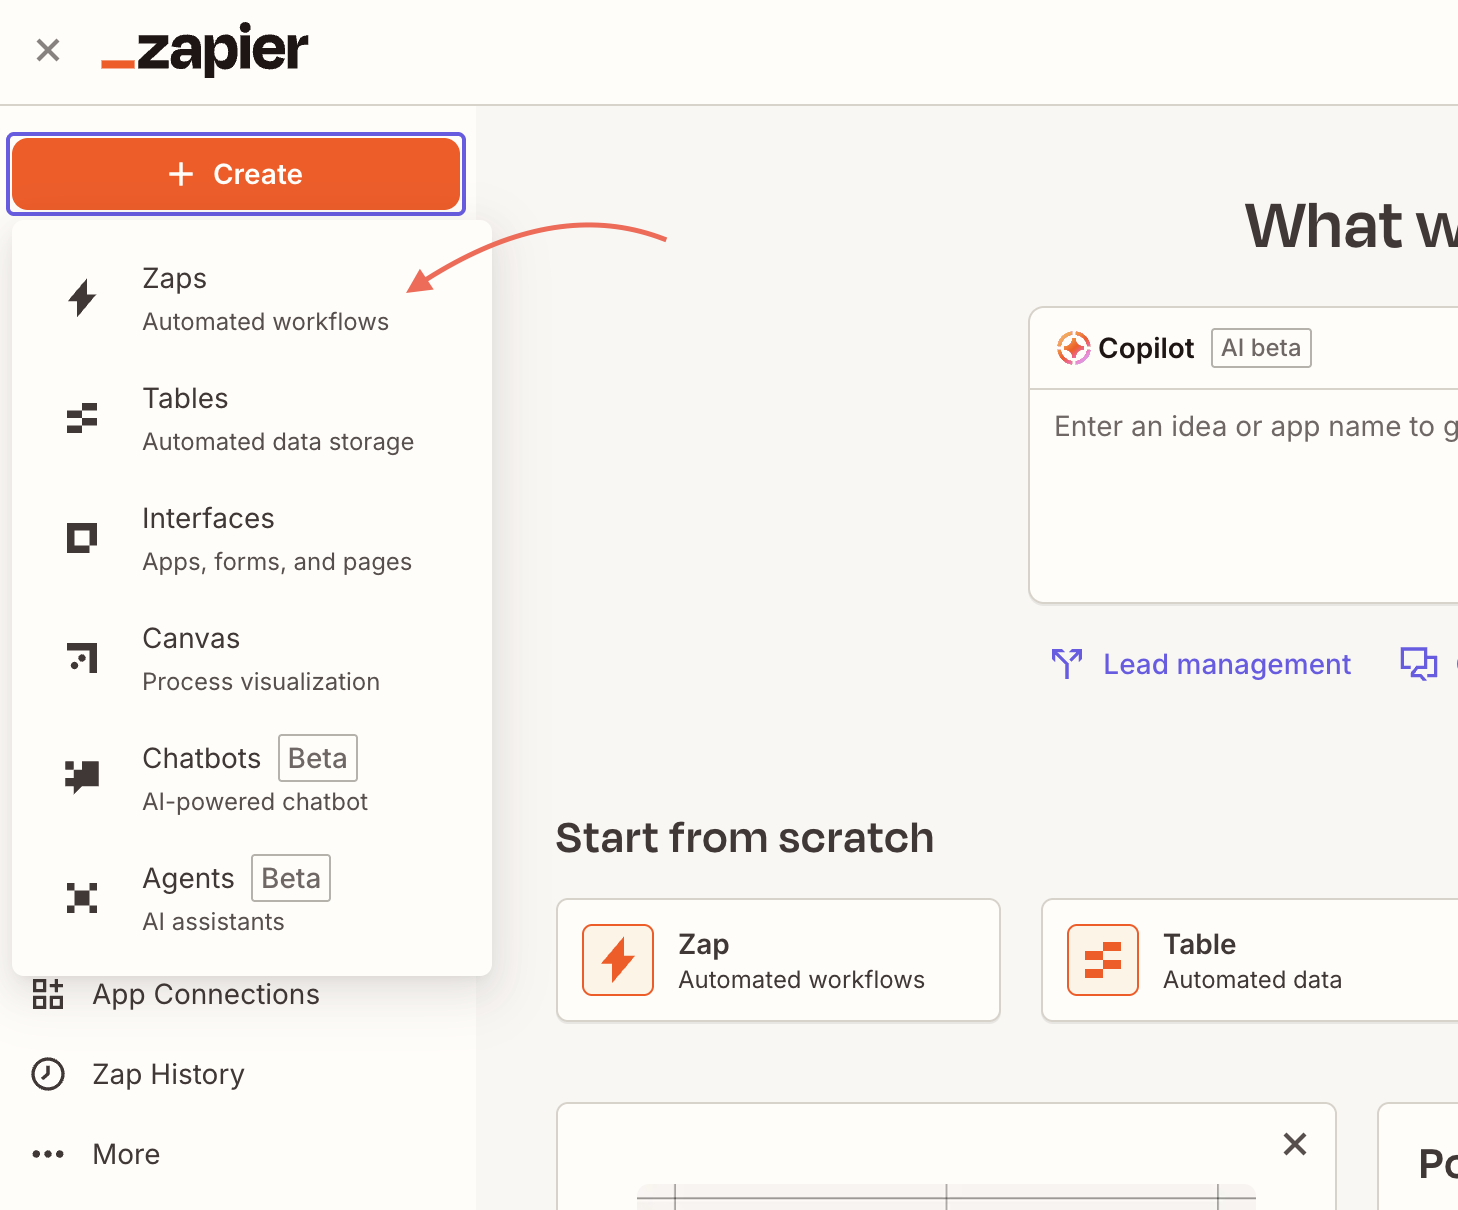Collapse the Create dropdown button
Screen dimensions: 1458x1210
236,174
